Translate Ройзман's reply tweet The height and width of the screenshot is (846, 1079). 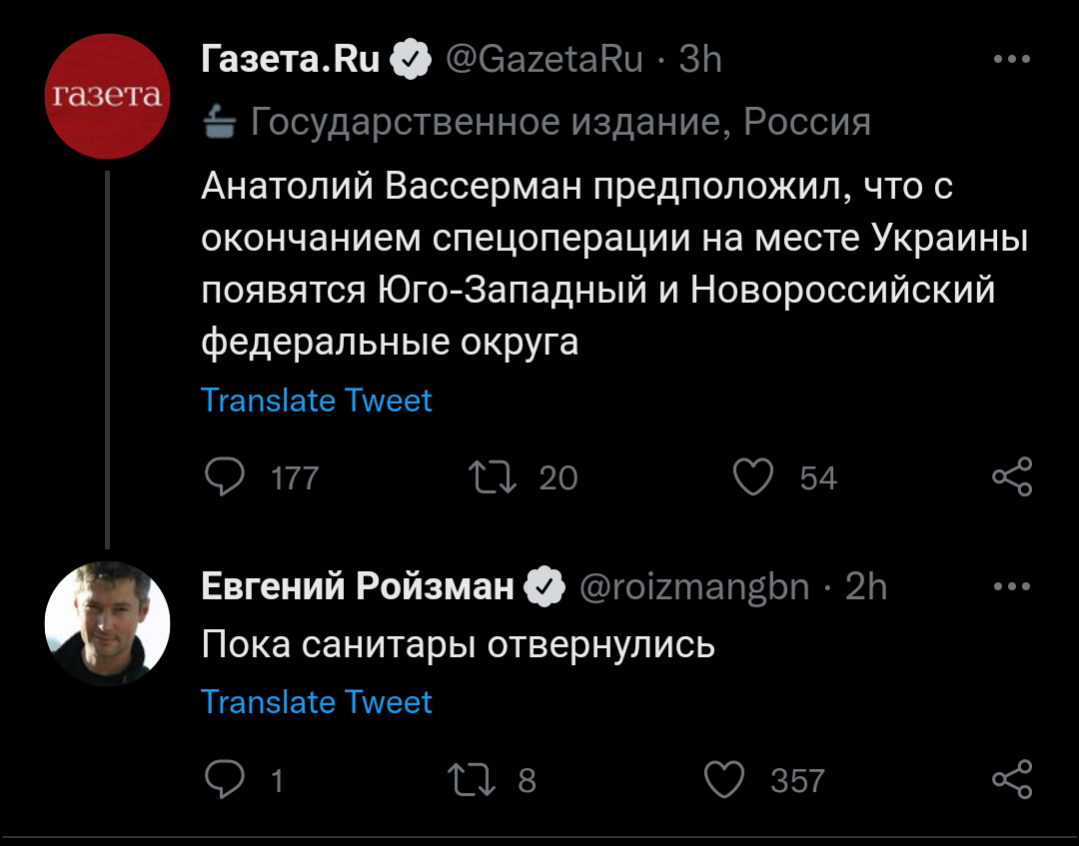tap(316, 702)
